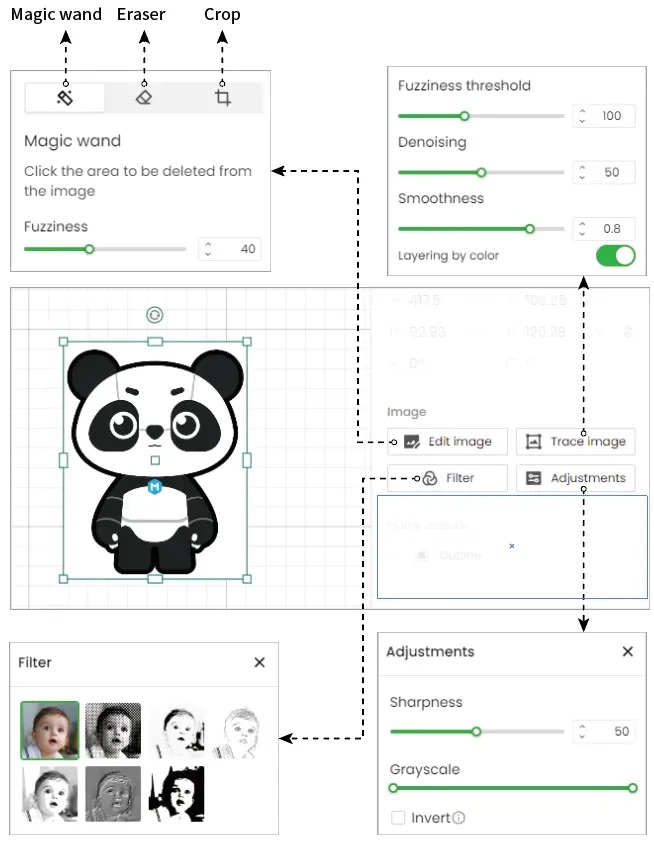Viewport: 654px width, 843px height.
Task: Click the Fuzziness threshold stepper arrows
Action: coord(582,116)
